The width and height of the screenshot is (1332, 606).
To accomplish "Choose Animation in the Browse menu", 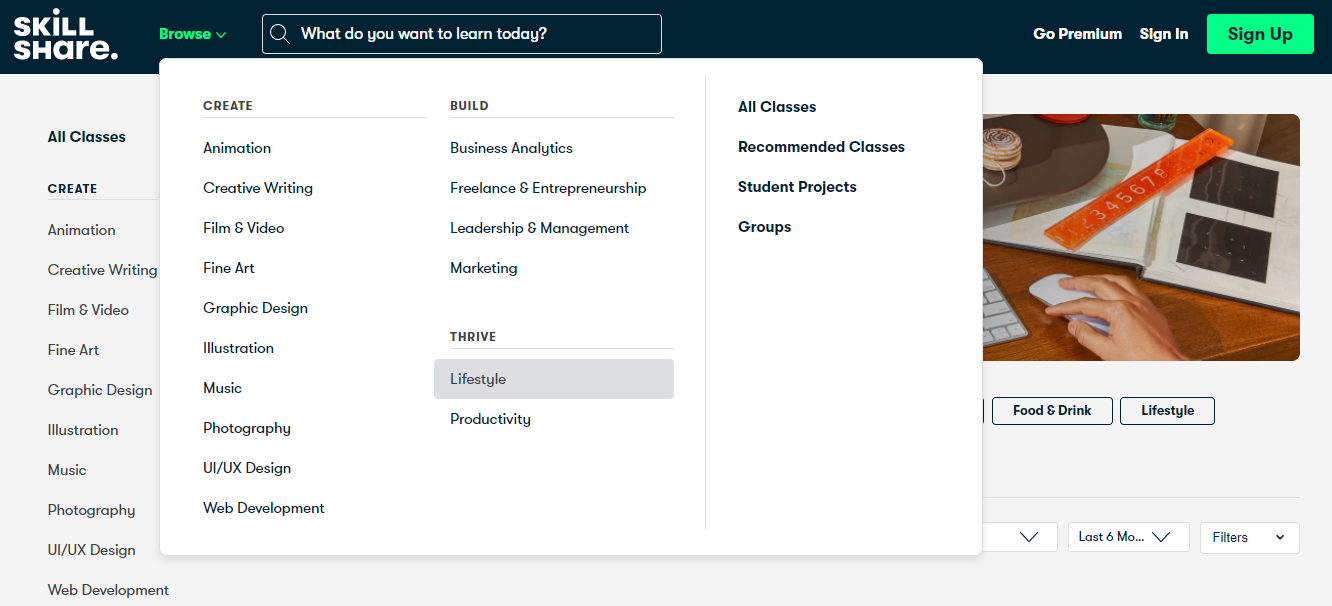I will coord(237,148).
